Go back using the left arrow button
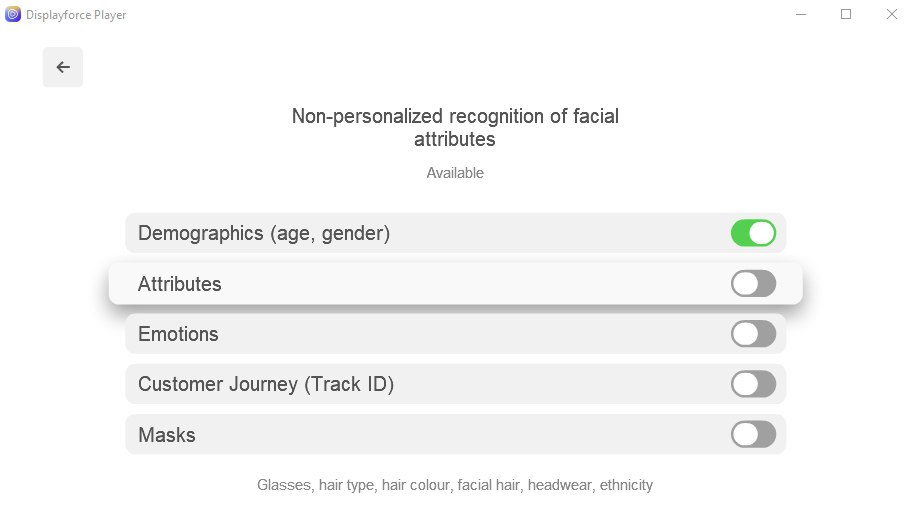The image size is (911, 532). pos(63,67)
